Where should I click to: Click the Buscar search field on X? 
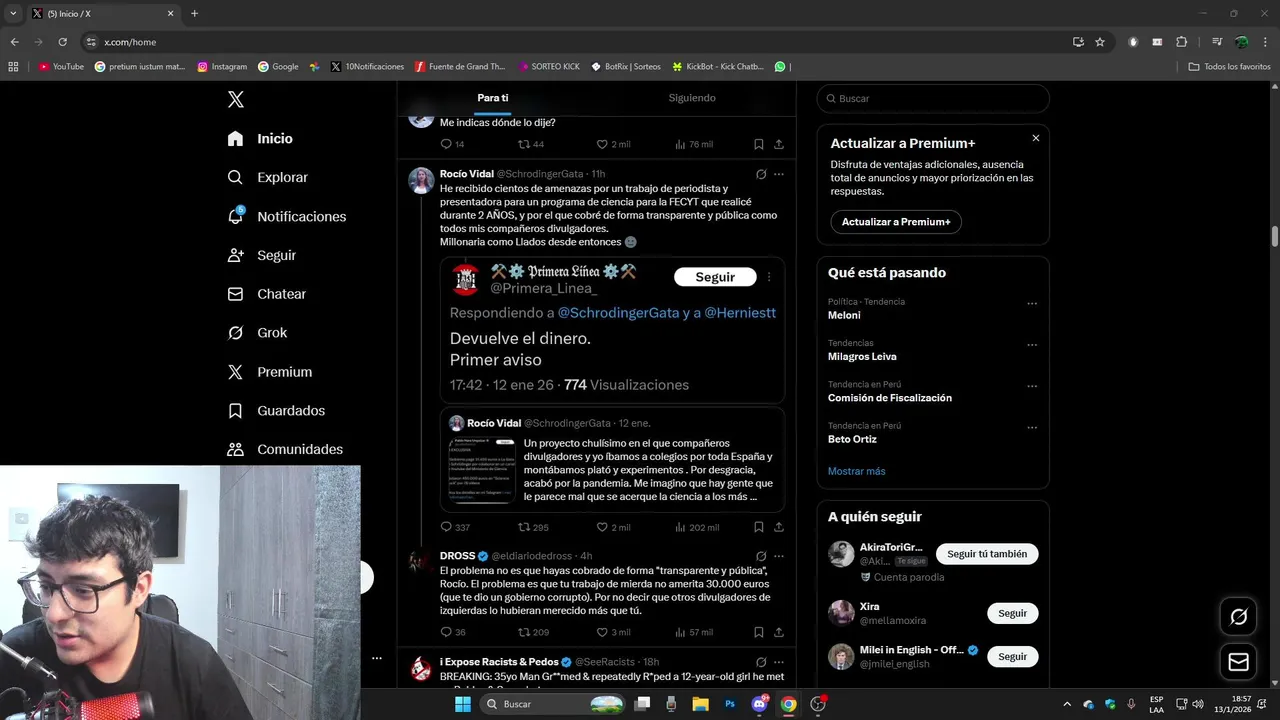coord(933,98)
